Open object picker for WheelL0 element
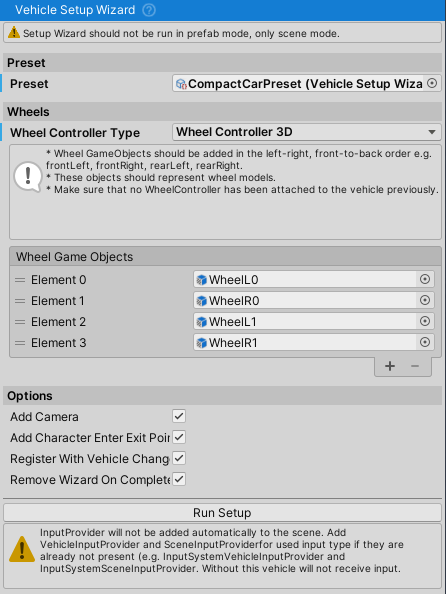This screenshot has height=594, width=446. 425,280
